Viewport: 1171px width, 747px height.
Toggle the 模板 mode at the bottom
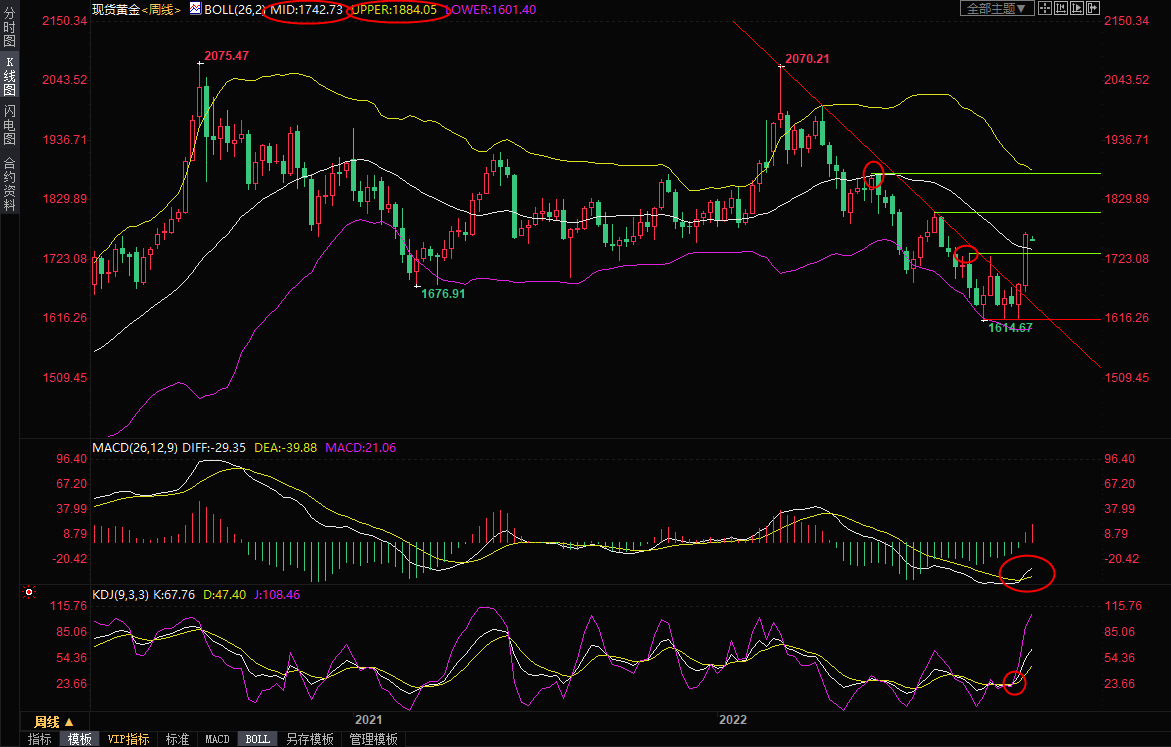coord(79,739)
